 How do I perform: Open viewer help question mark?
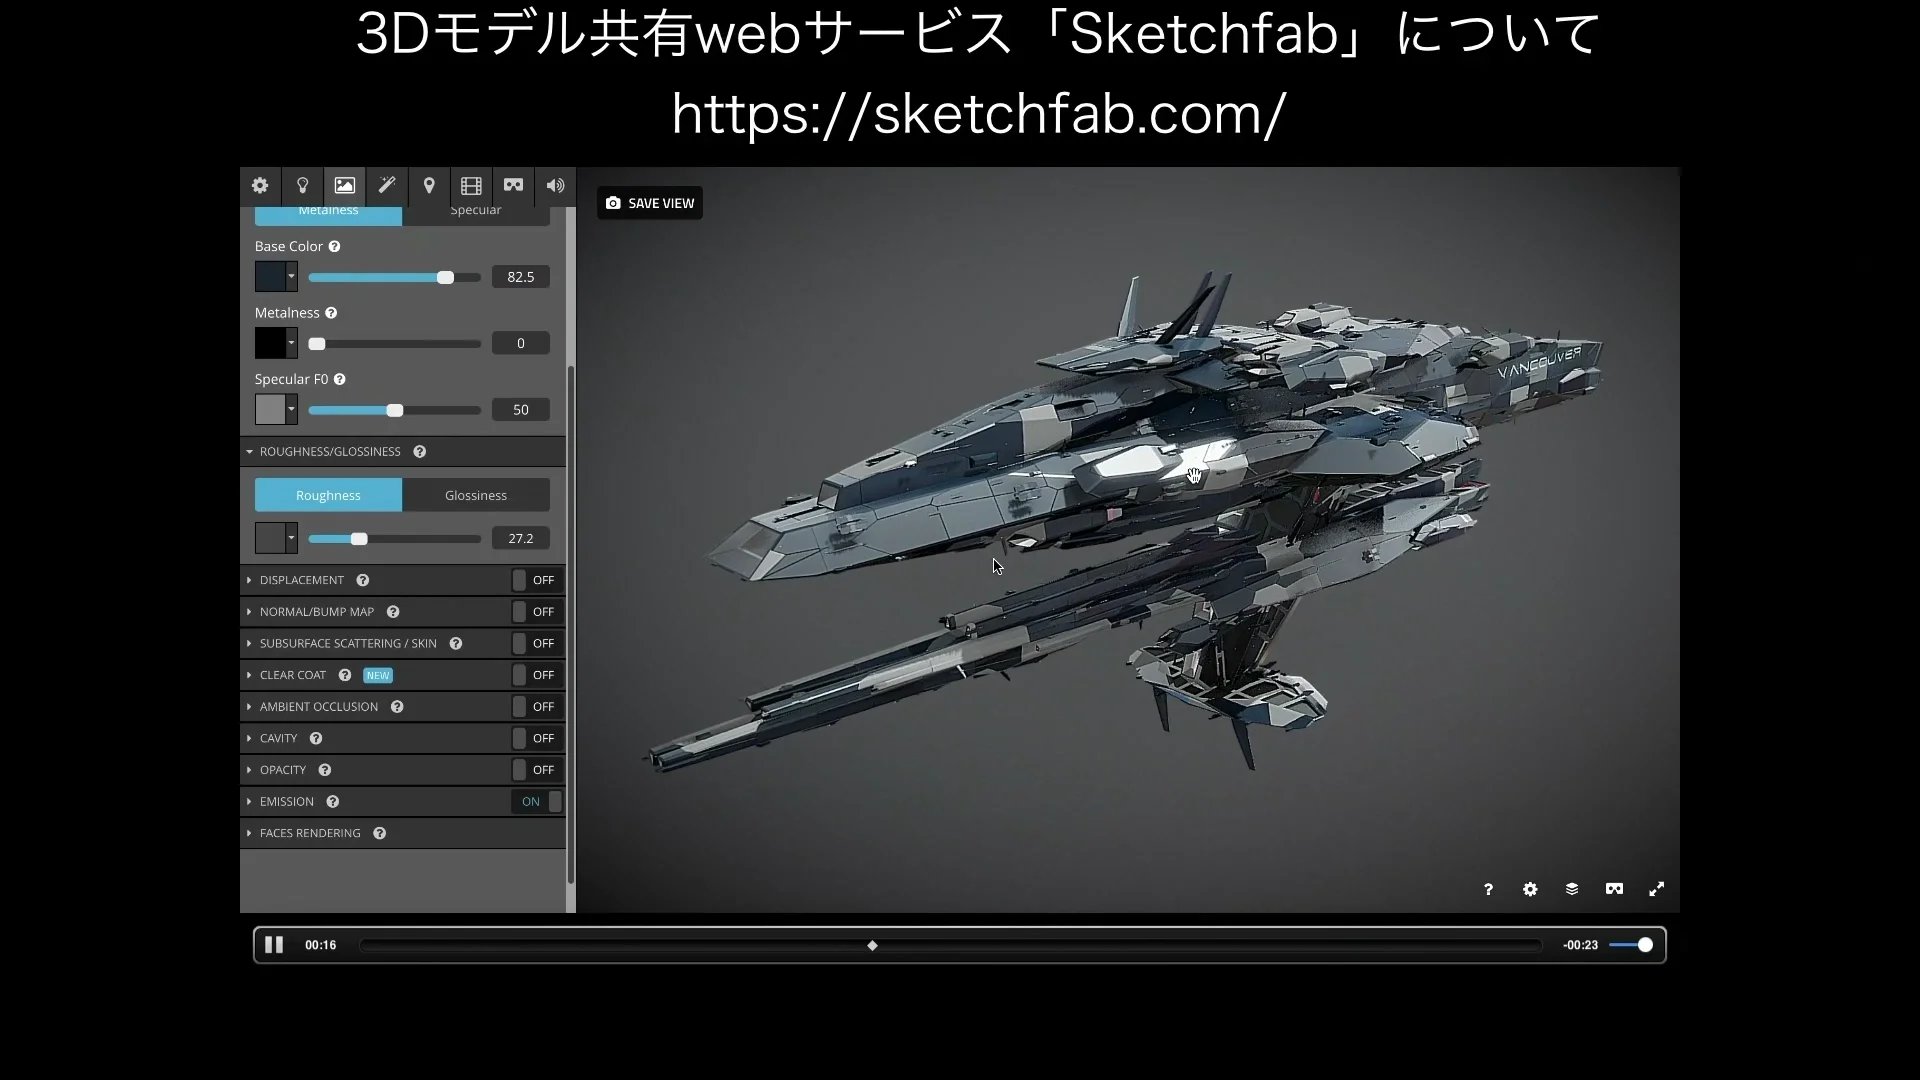coord(1488,889)
